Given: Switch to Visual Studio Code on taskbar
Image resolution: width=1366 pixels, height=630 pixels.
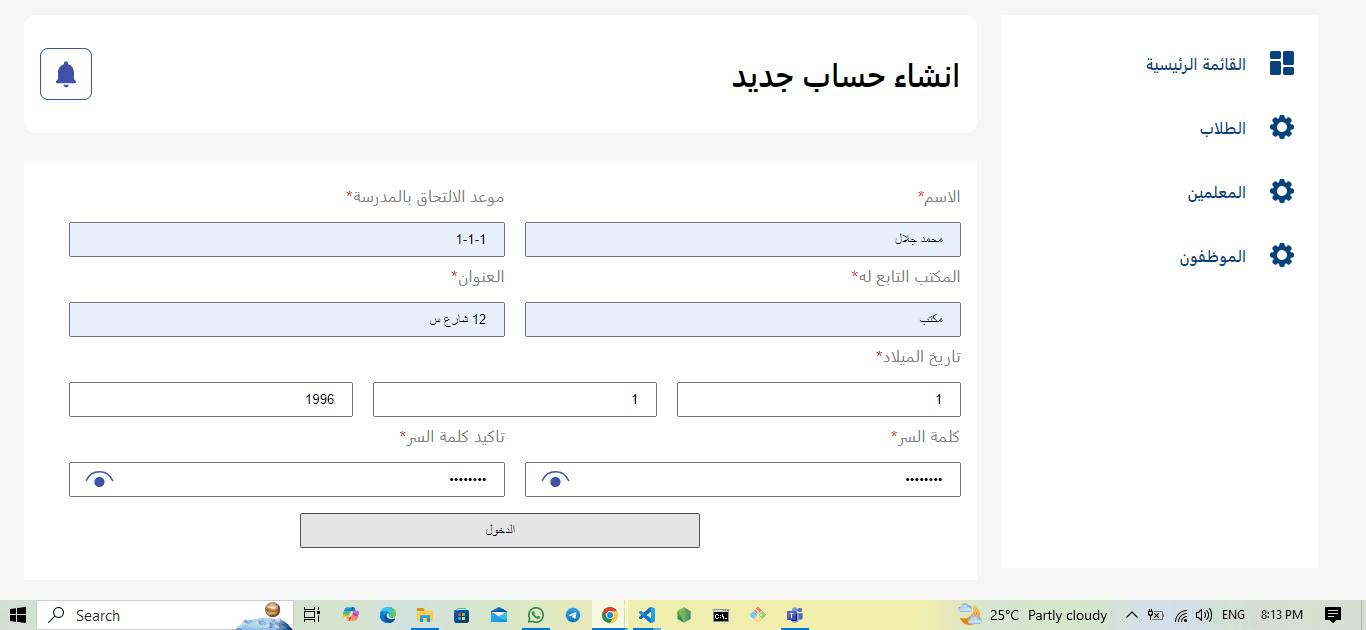Looking at the screenshot, I should click(646, 615).
